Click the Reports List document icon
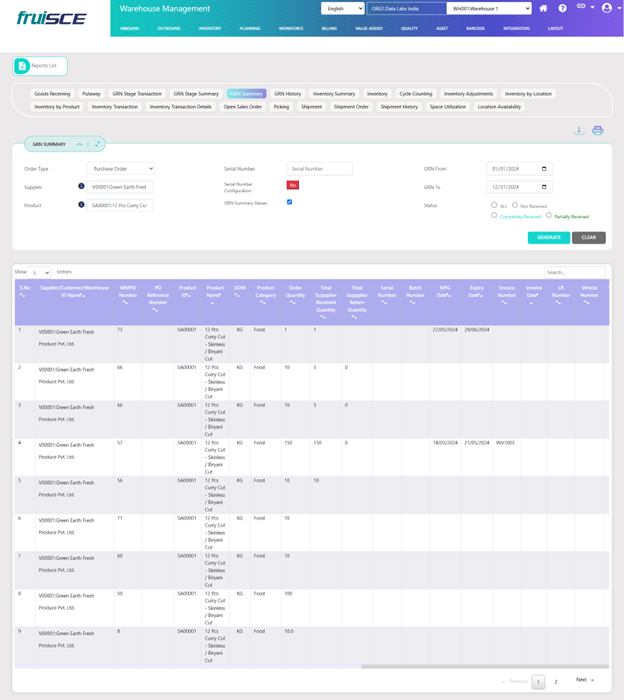624x700 pixels. pos(22,66)
